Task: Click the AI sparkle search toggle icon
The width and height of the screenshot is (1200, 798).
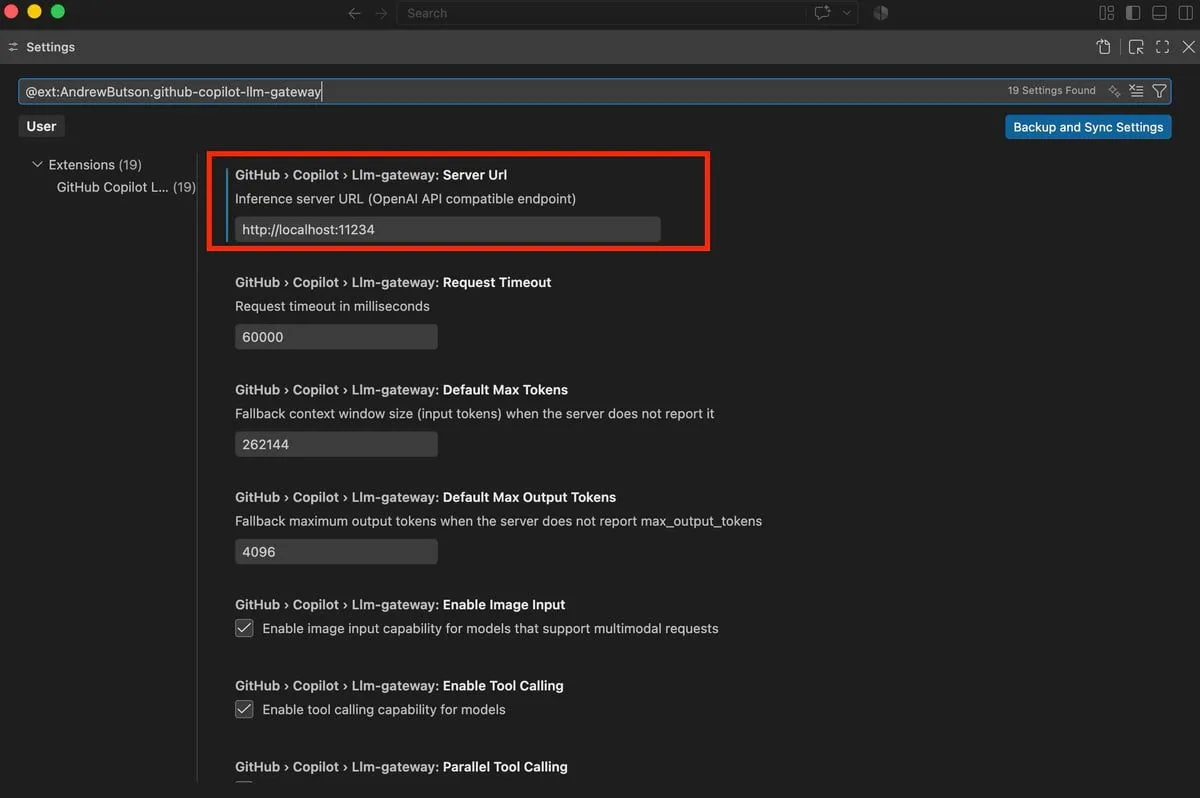Action: [x=1114, y=91]
